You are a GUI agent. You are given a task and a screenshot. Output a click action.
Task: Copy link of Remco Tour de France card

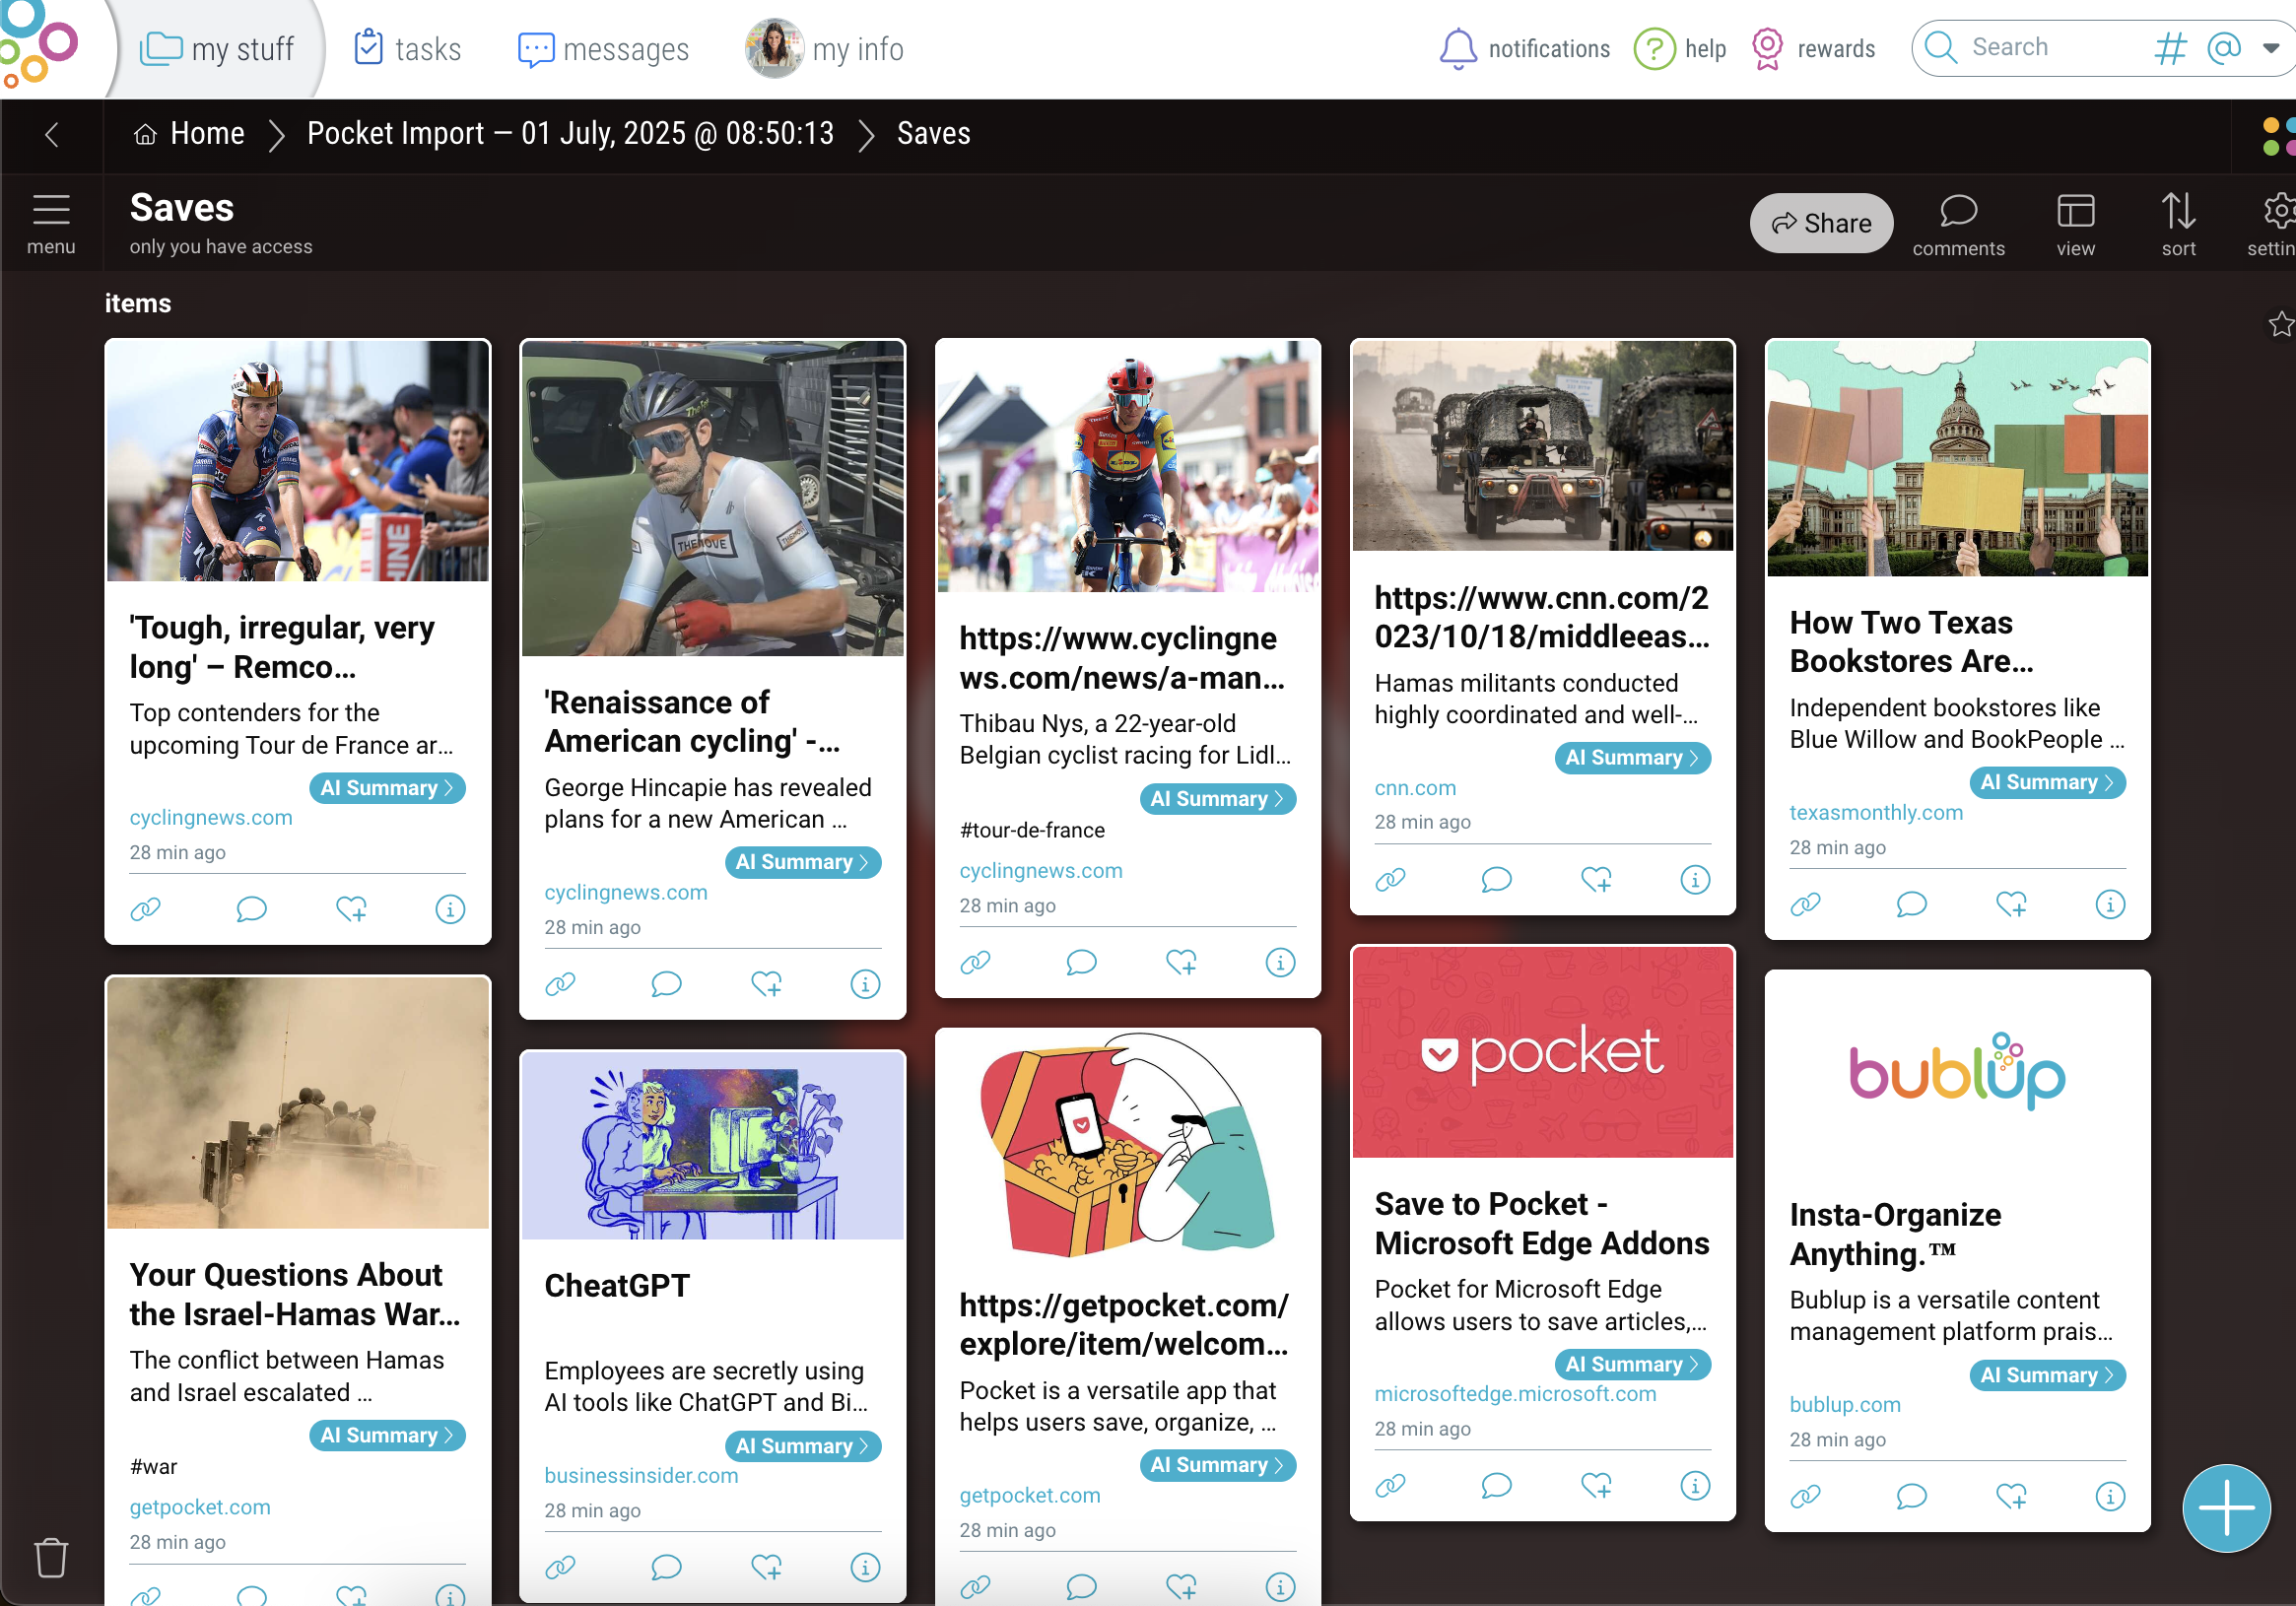point(145,909)
